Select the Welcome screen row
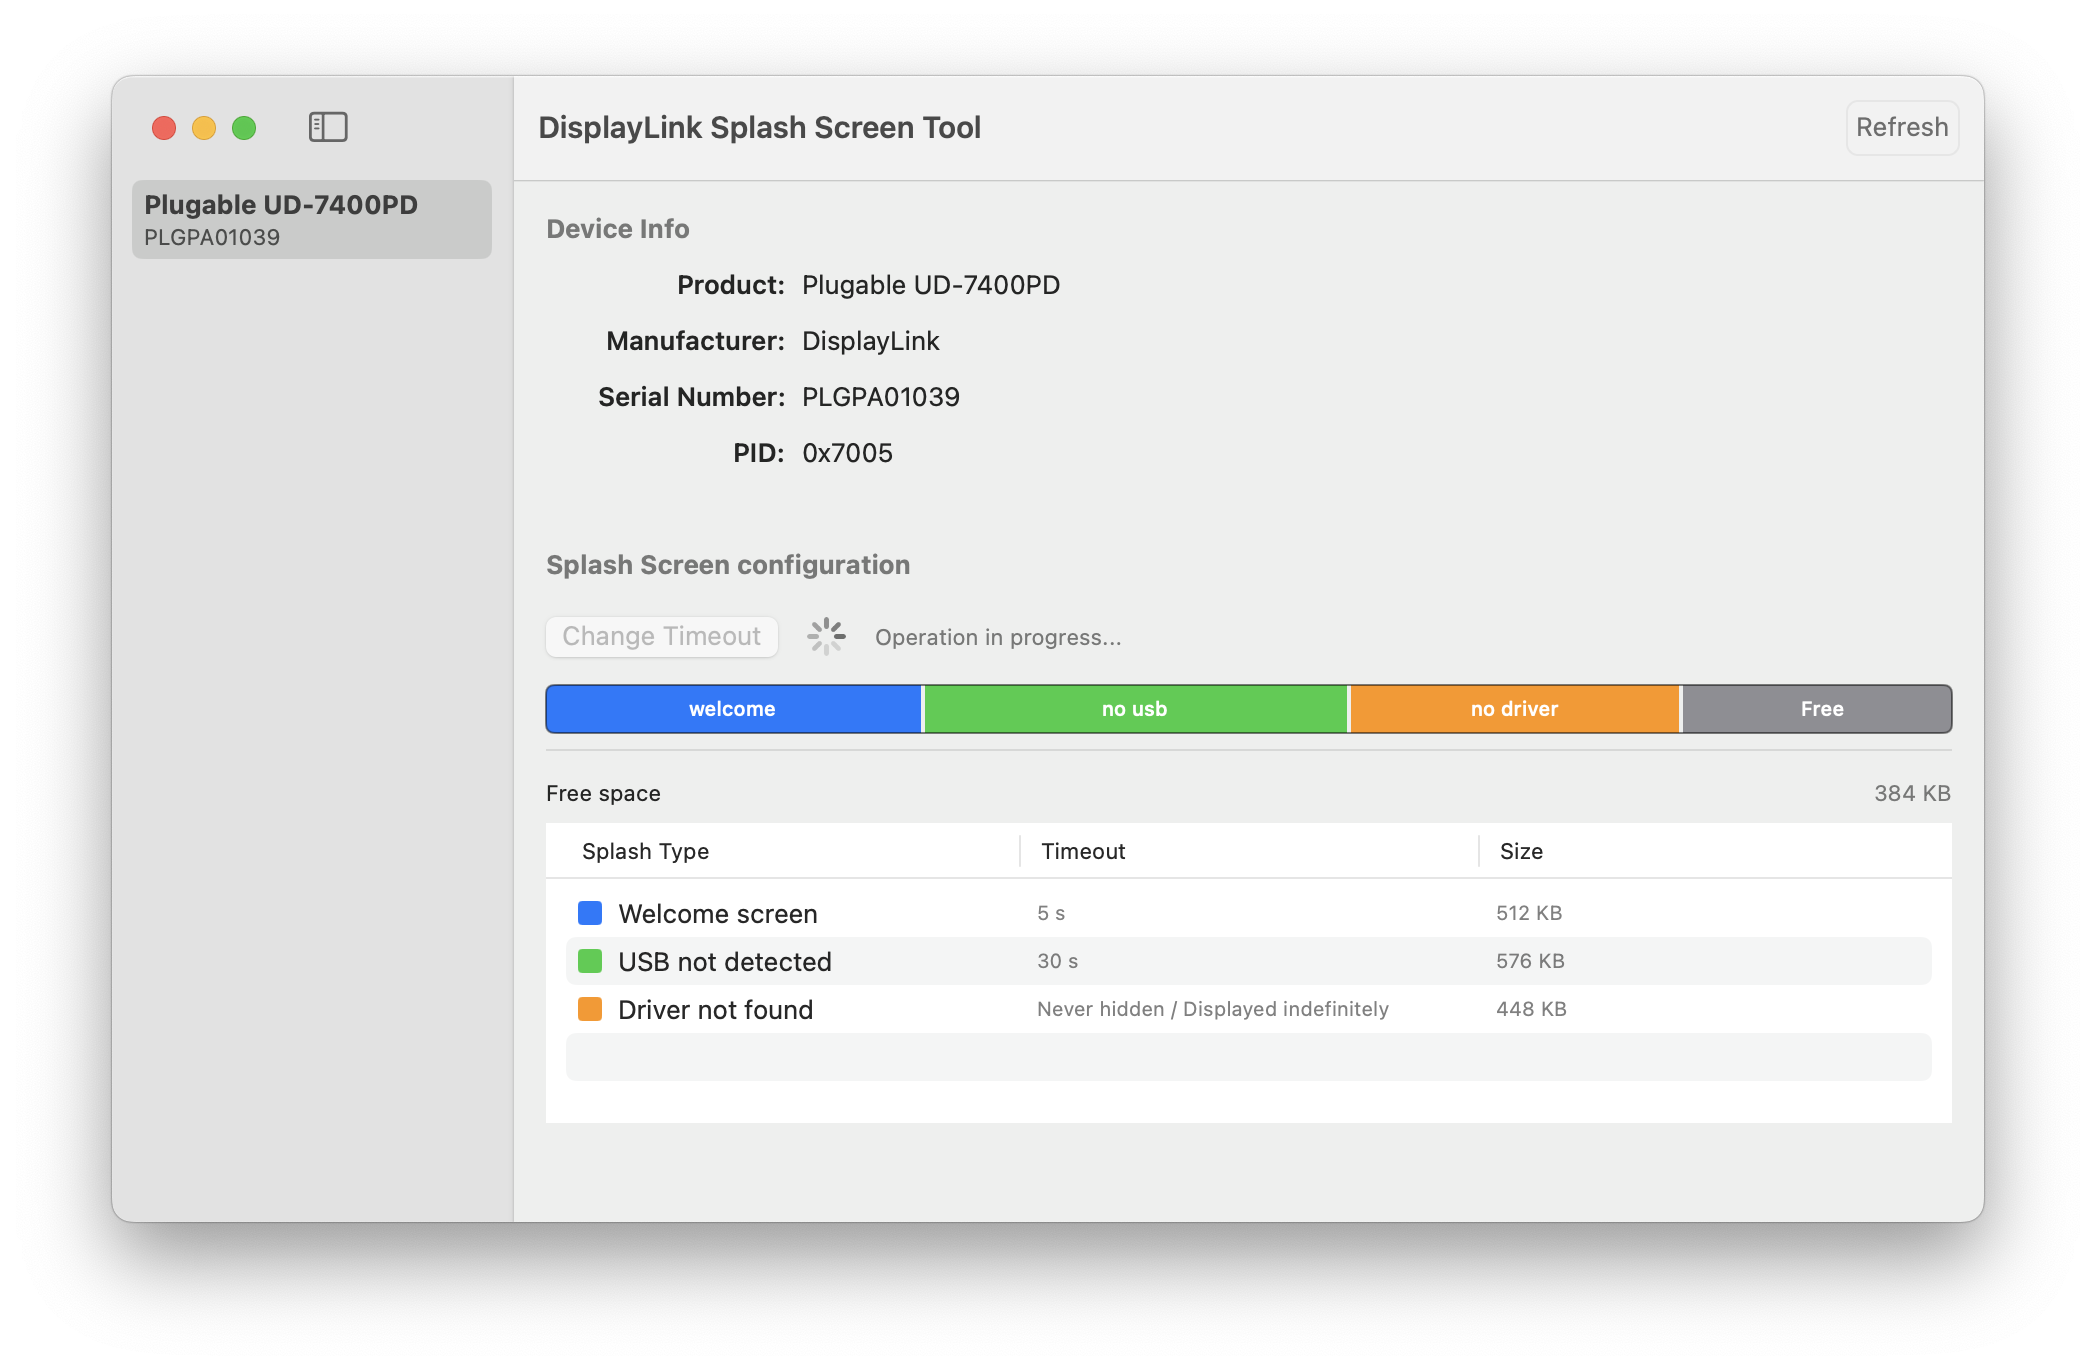The image size is (2096, 1370). click(x=1248, y=913)
